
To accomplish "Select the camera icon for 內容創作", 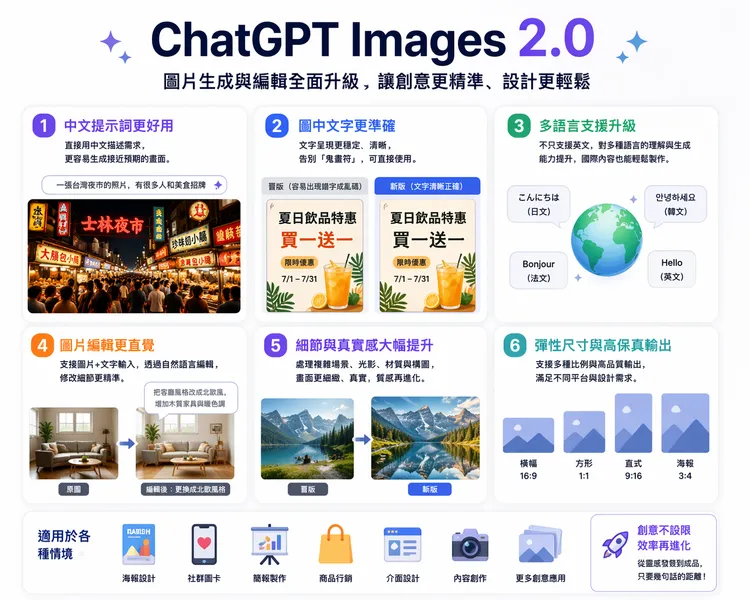I will (470, 545).
